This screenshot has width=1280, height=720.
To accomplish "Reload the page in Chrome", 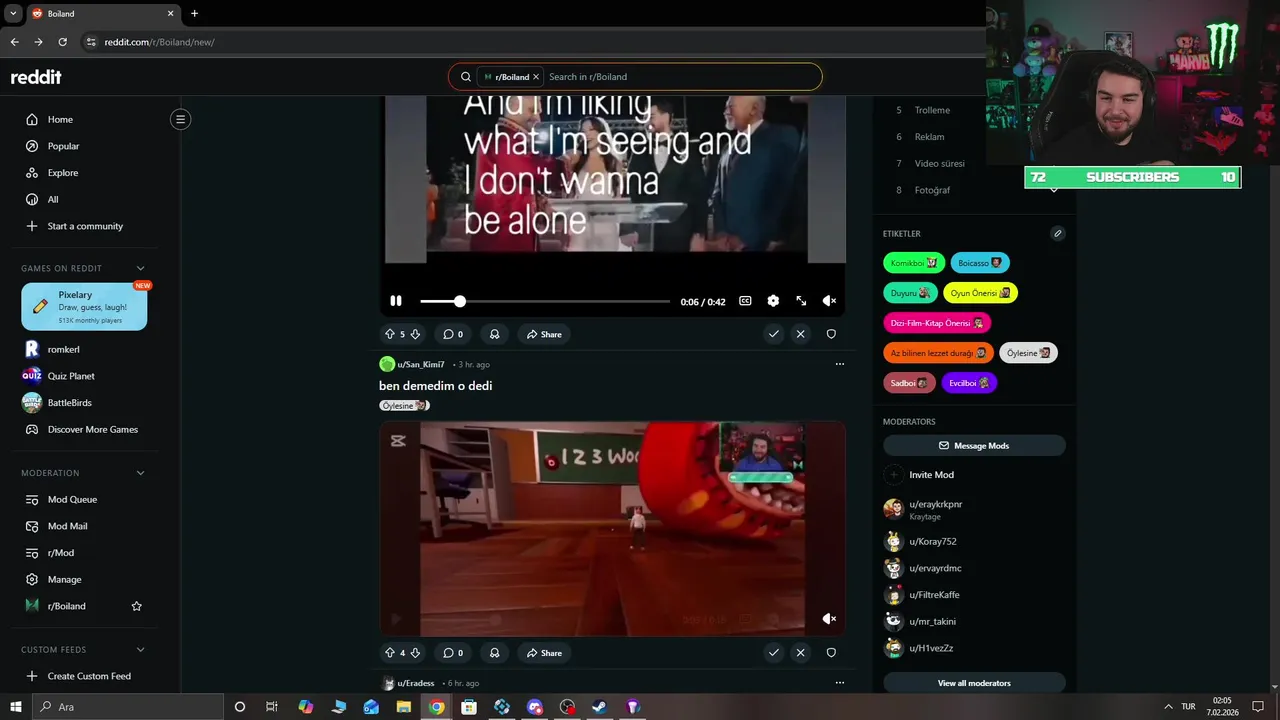I will pos(62,42).
